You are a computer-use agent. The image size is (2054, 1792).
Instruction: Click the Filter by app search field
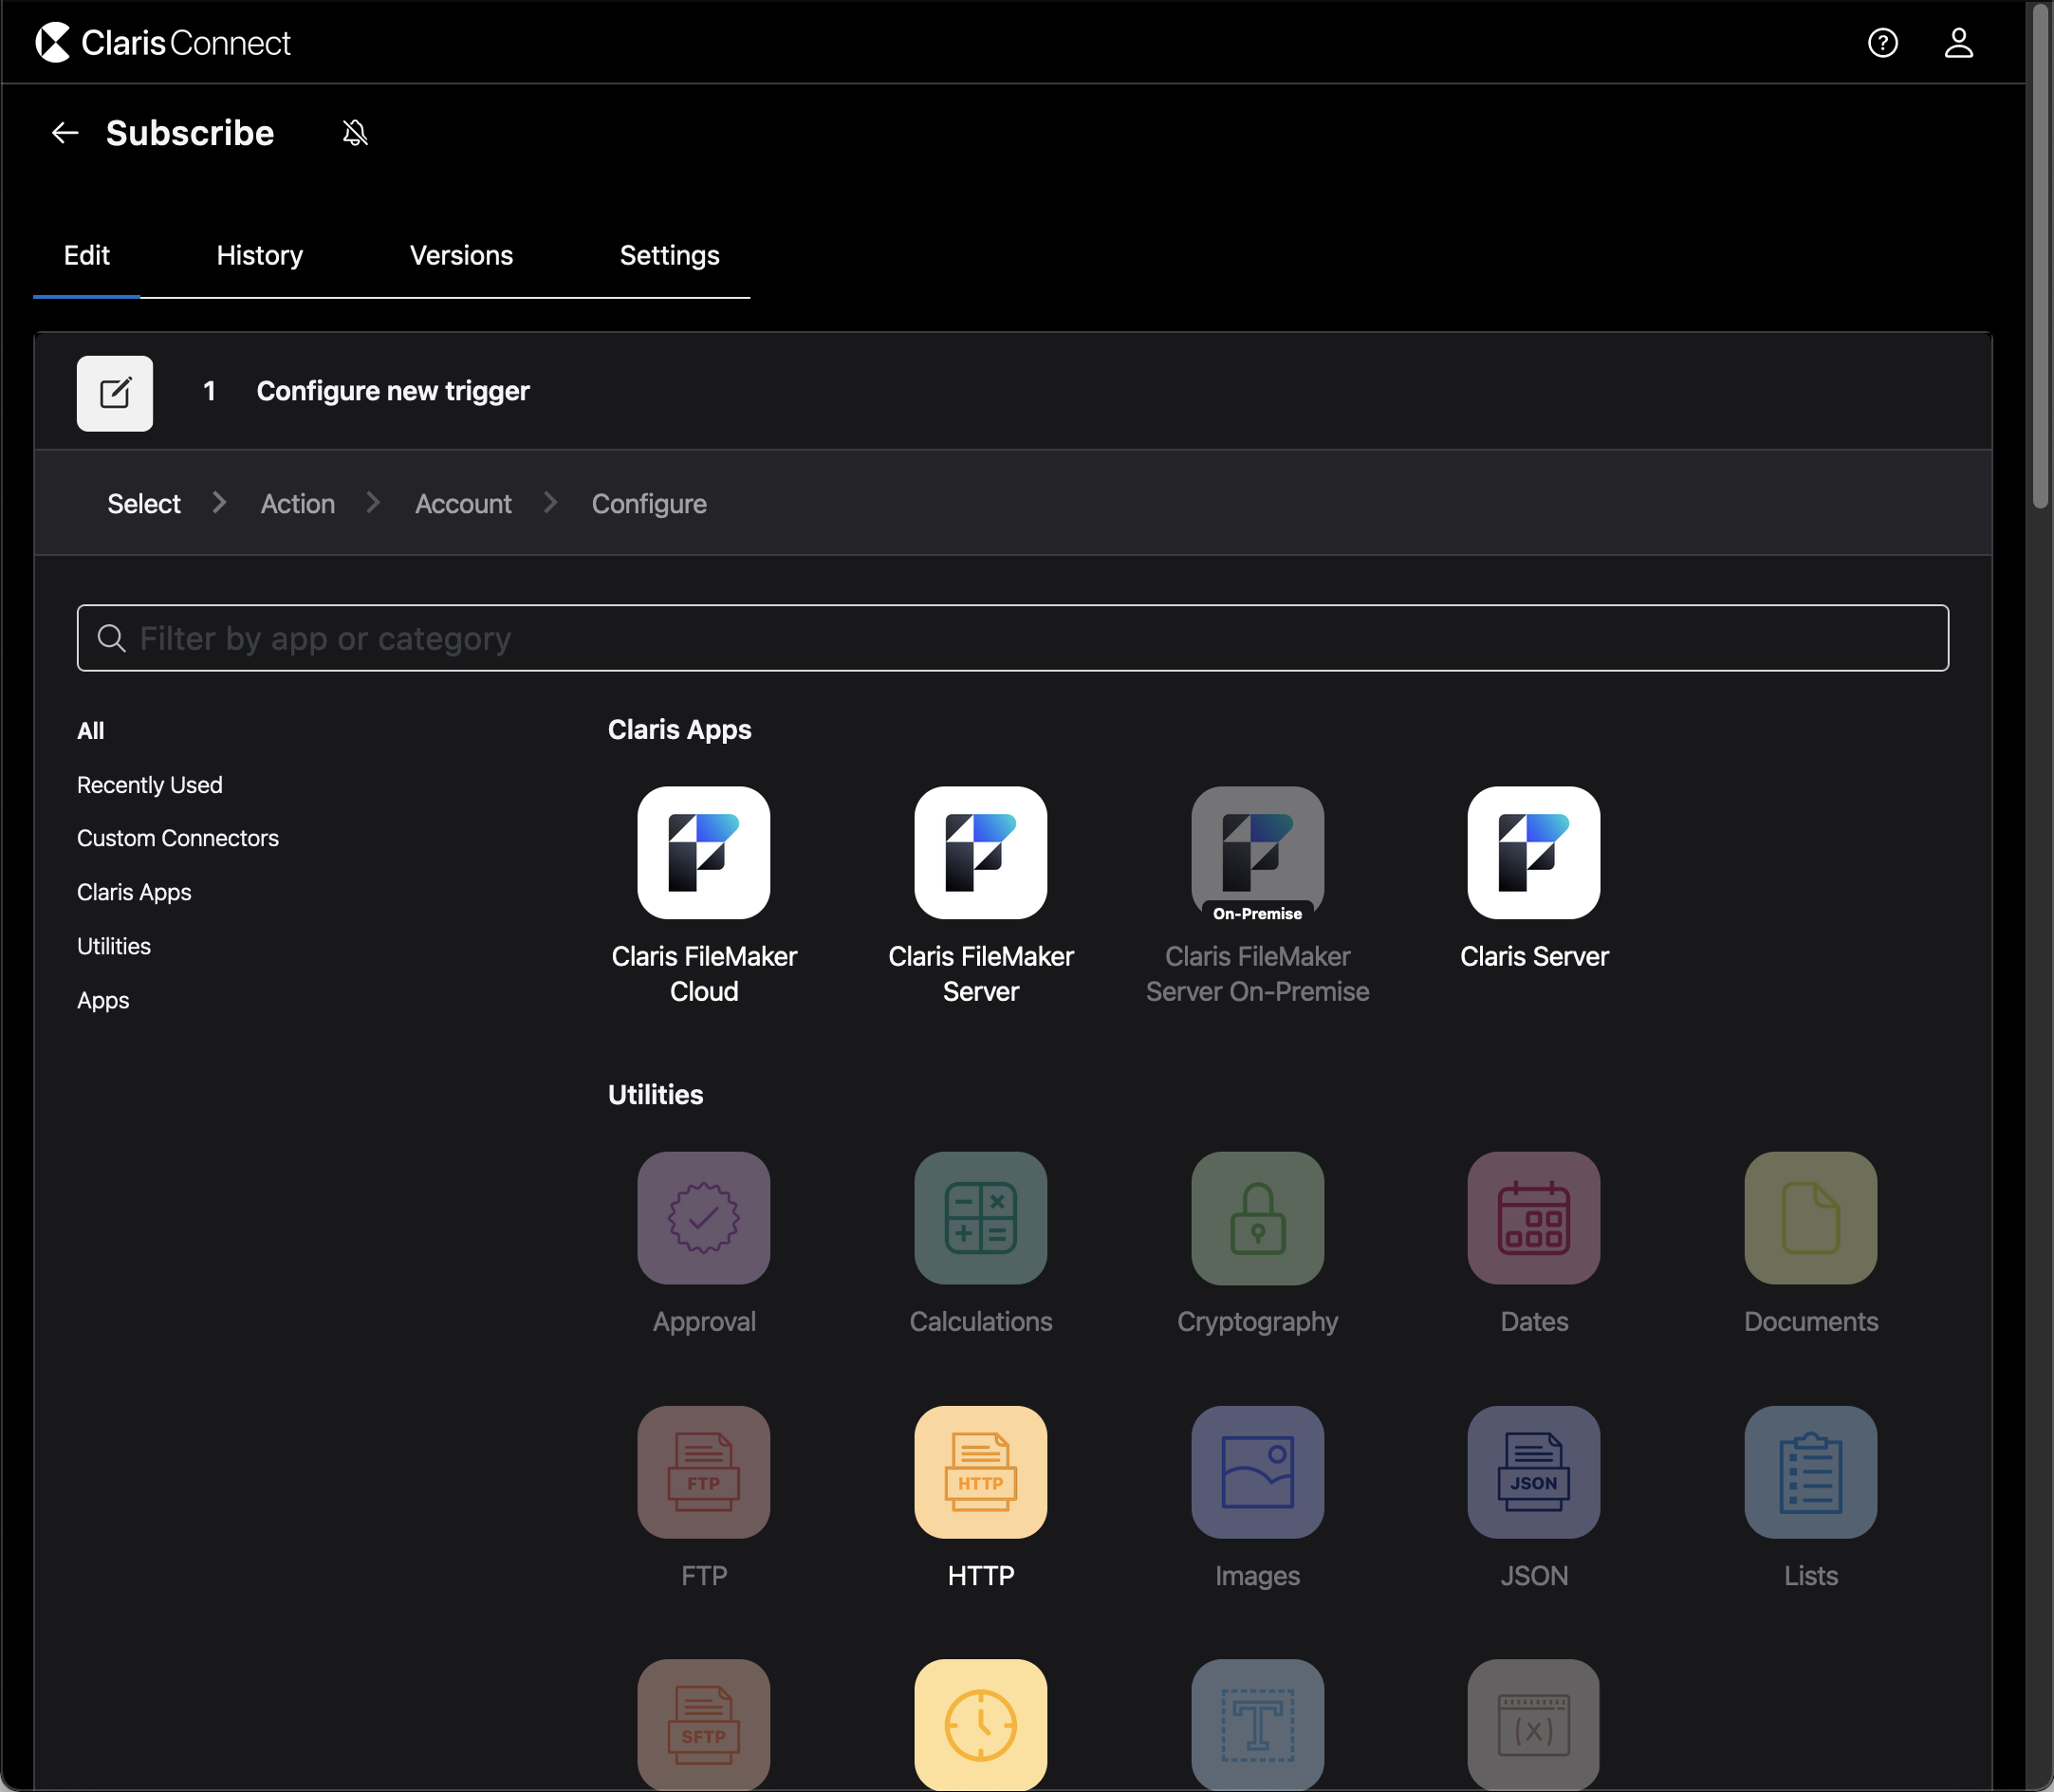[1012, 638]
